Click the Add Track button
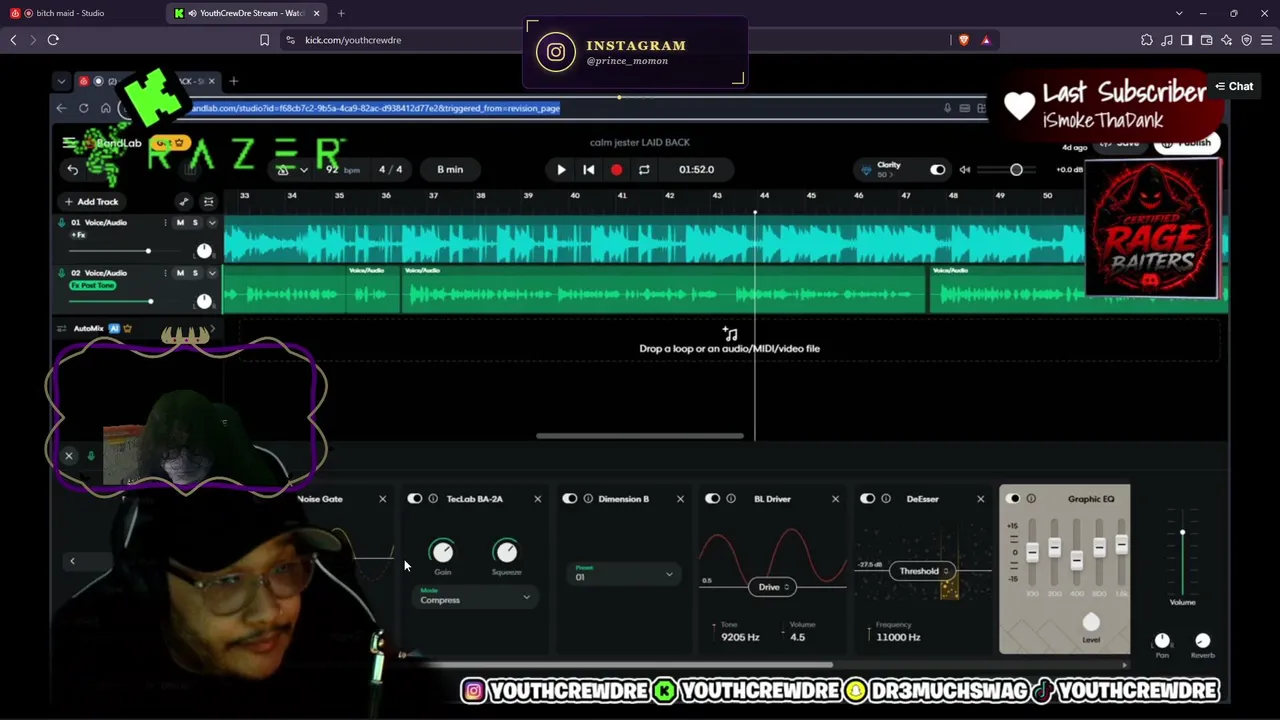The height and width of the screenshot is (720, 1280). pos(91,202)
